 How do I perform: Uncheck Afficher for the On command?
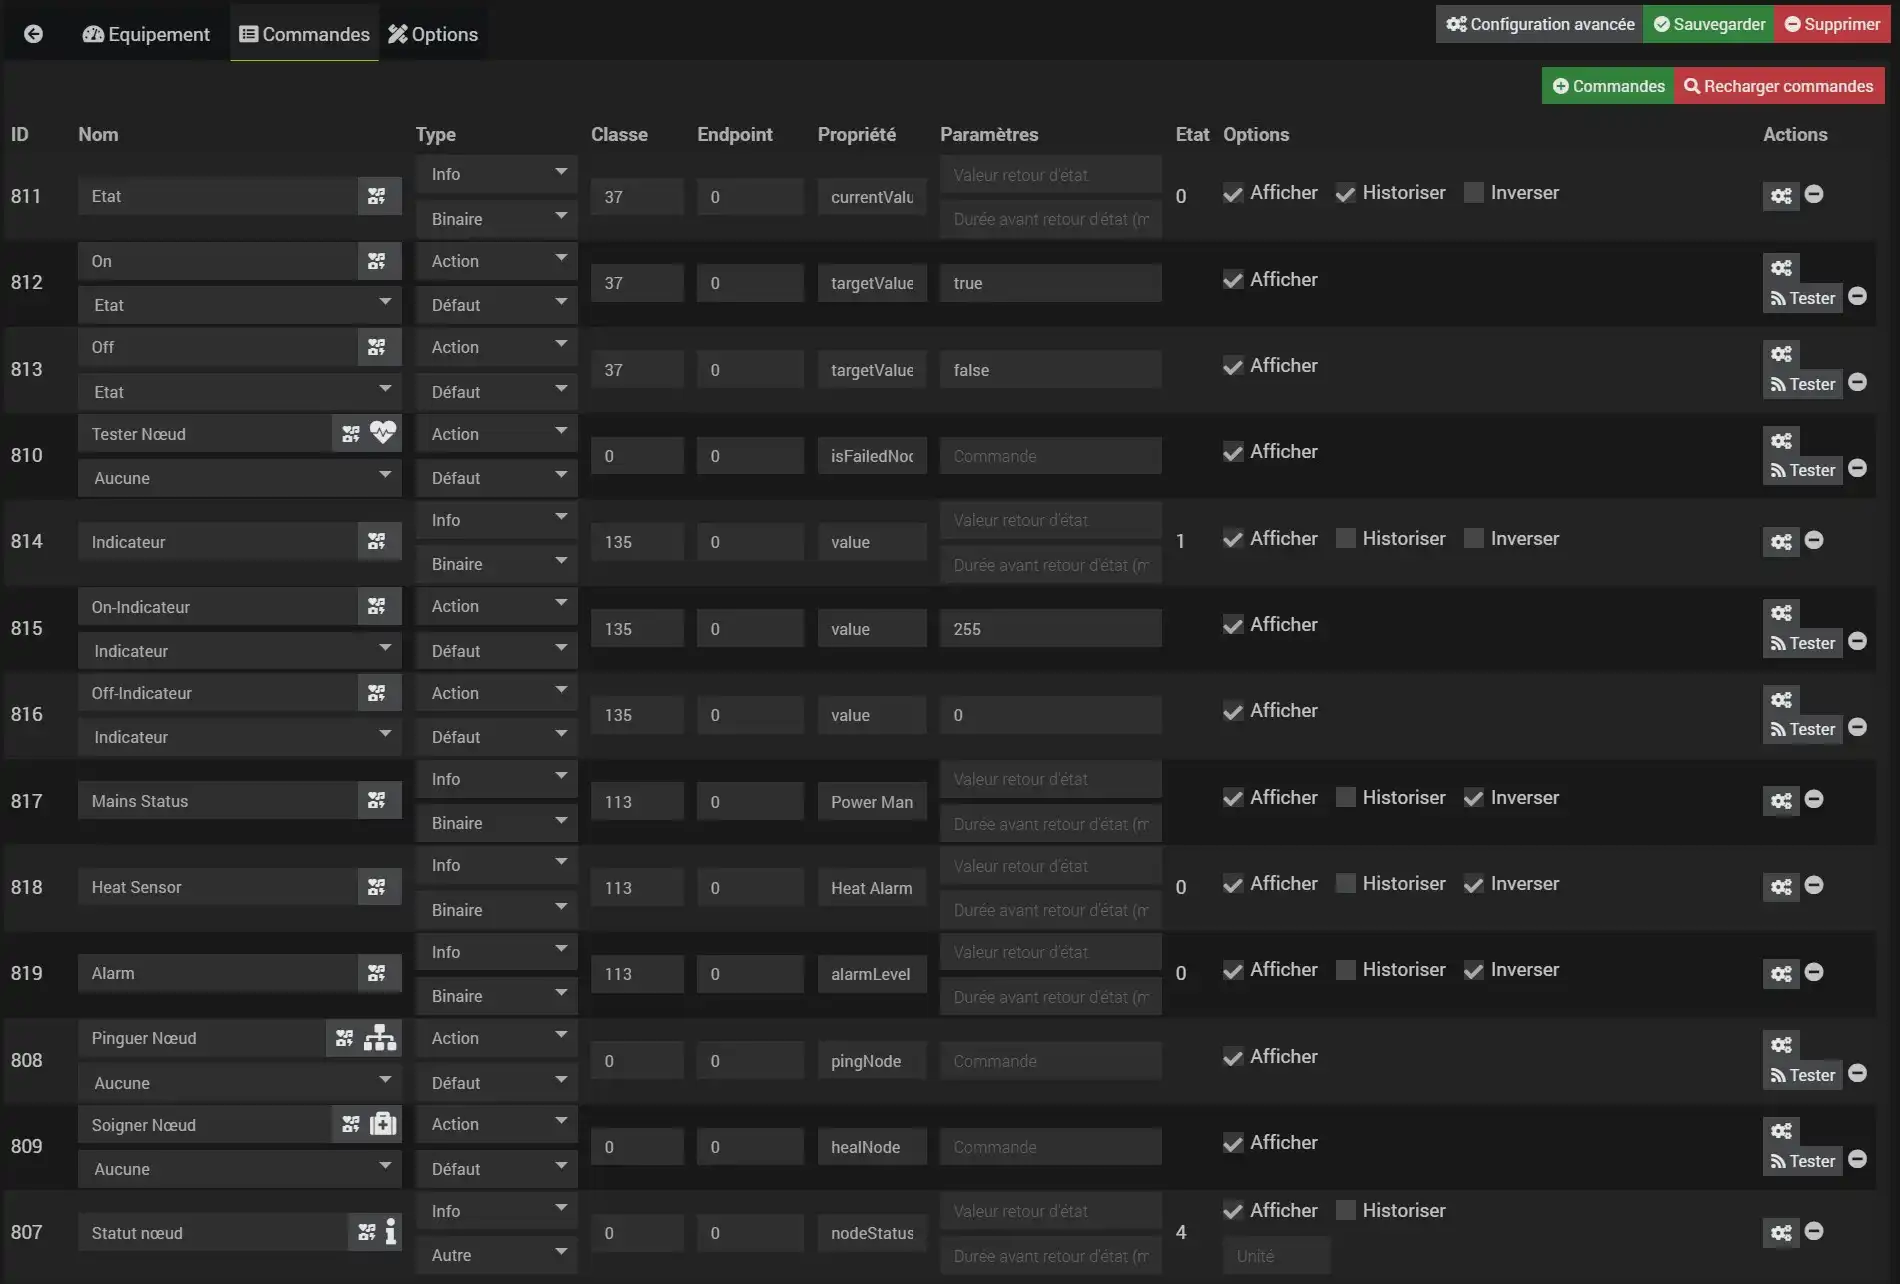(x=1233, y=280)
